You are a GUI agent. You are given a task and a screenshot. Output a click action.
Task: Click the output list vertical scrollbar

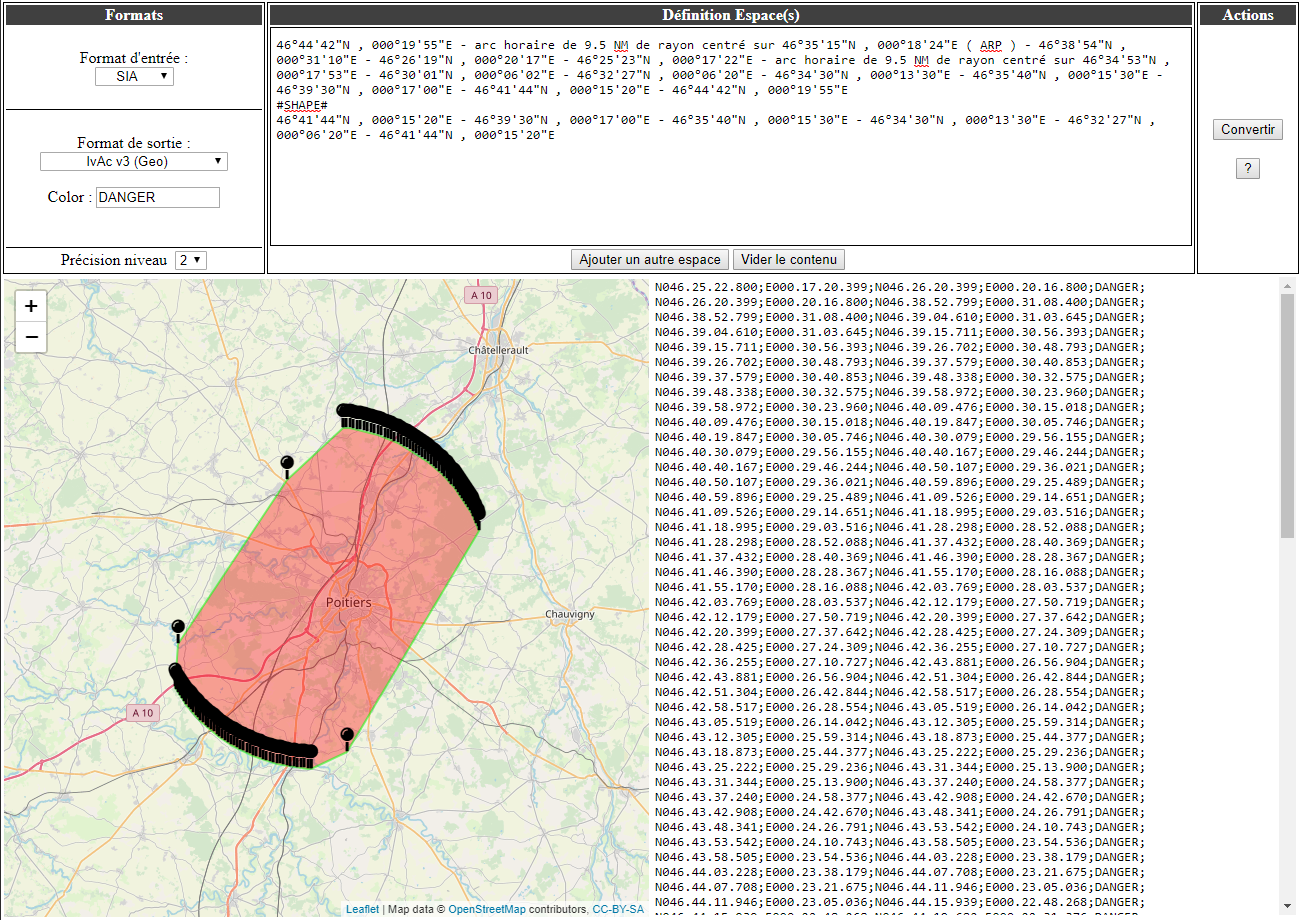tap(1287, 415)
